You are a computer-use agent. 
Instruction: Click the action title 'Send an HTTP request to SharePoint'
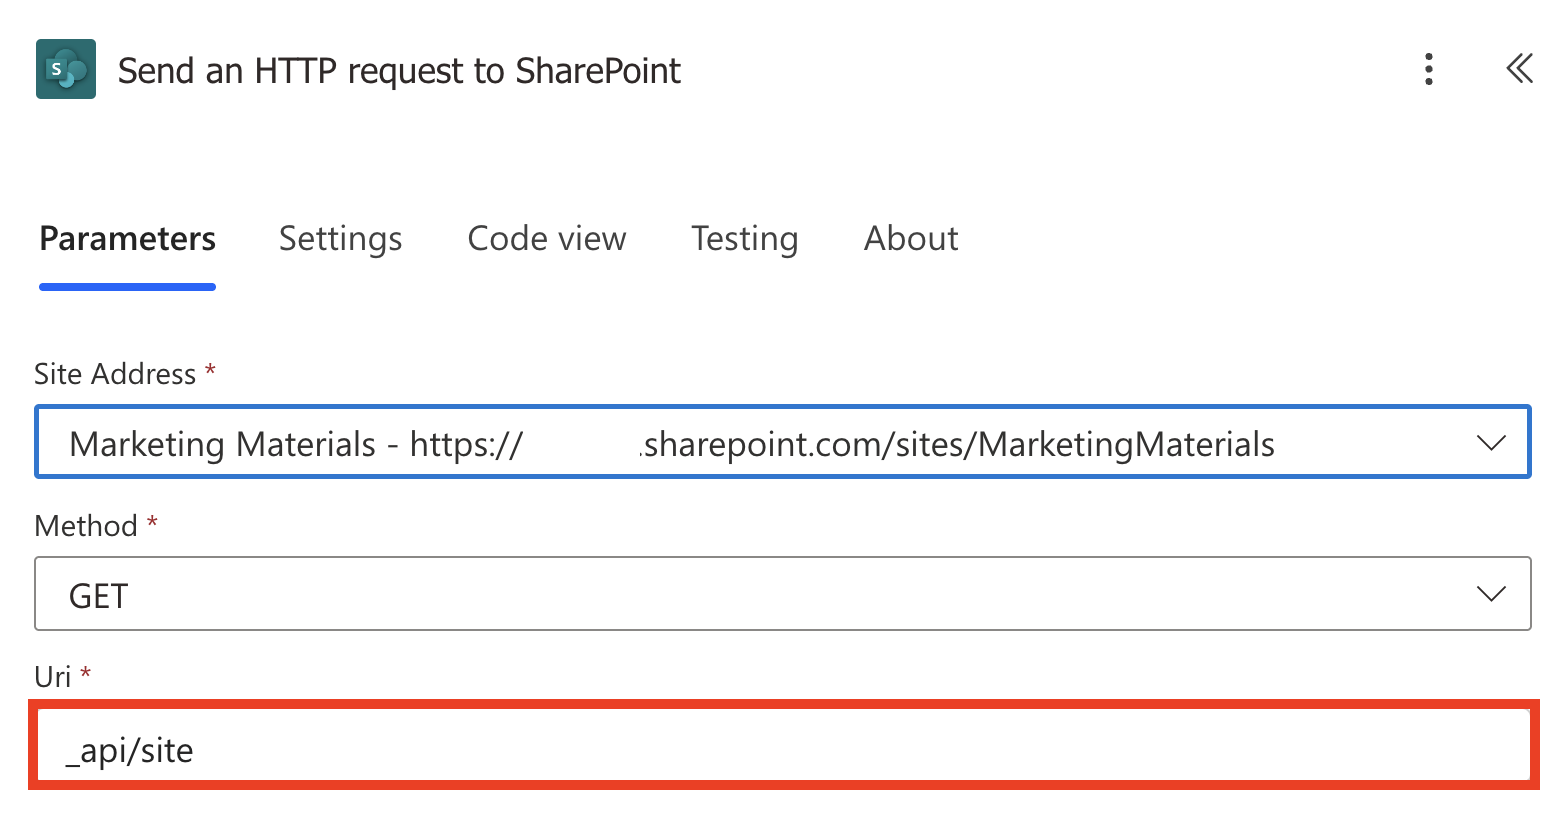click(x=399, y=71)
